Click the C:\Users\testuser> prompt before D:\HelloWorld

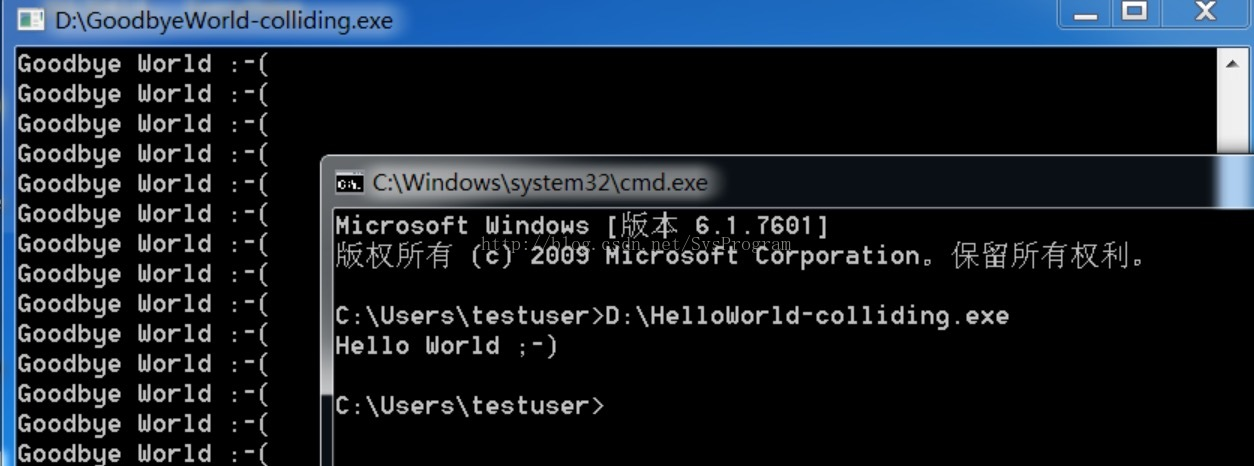point(470,316)
